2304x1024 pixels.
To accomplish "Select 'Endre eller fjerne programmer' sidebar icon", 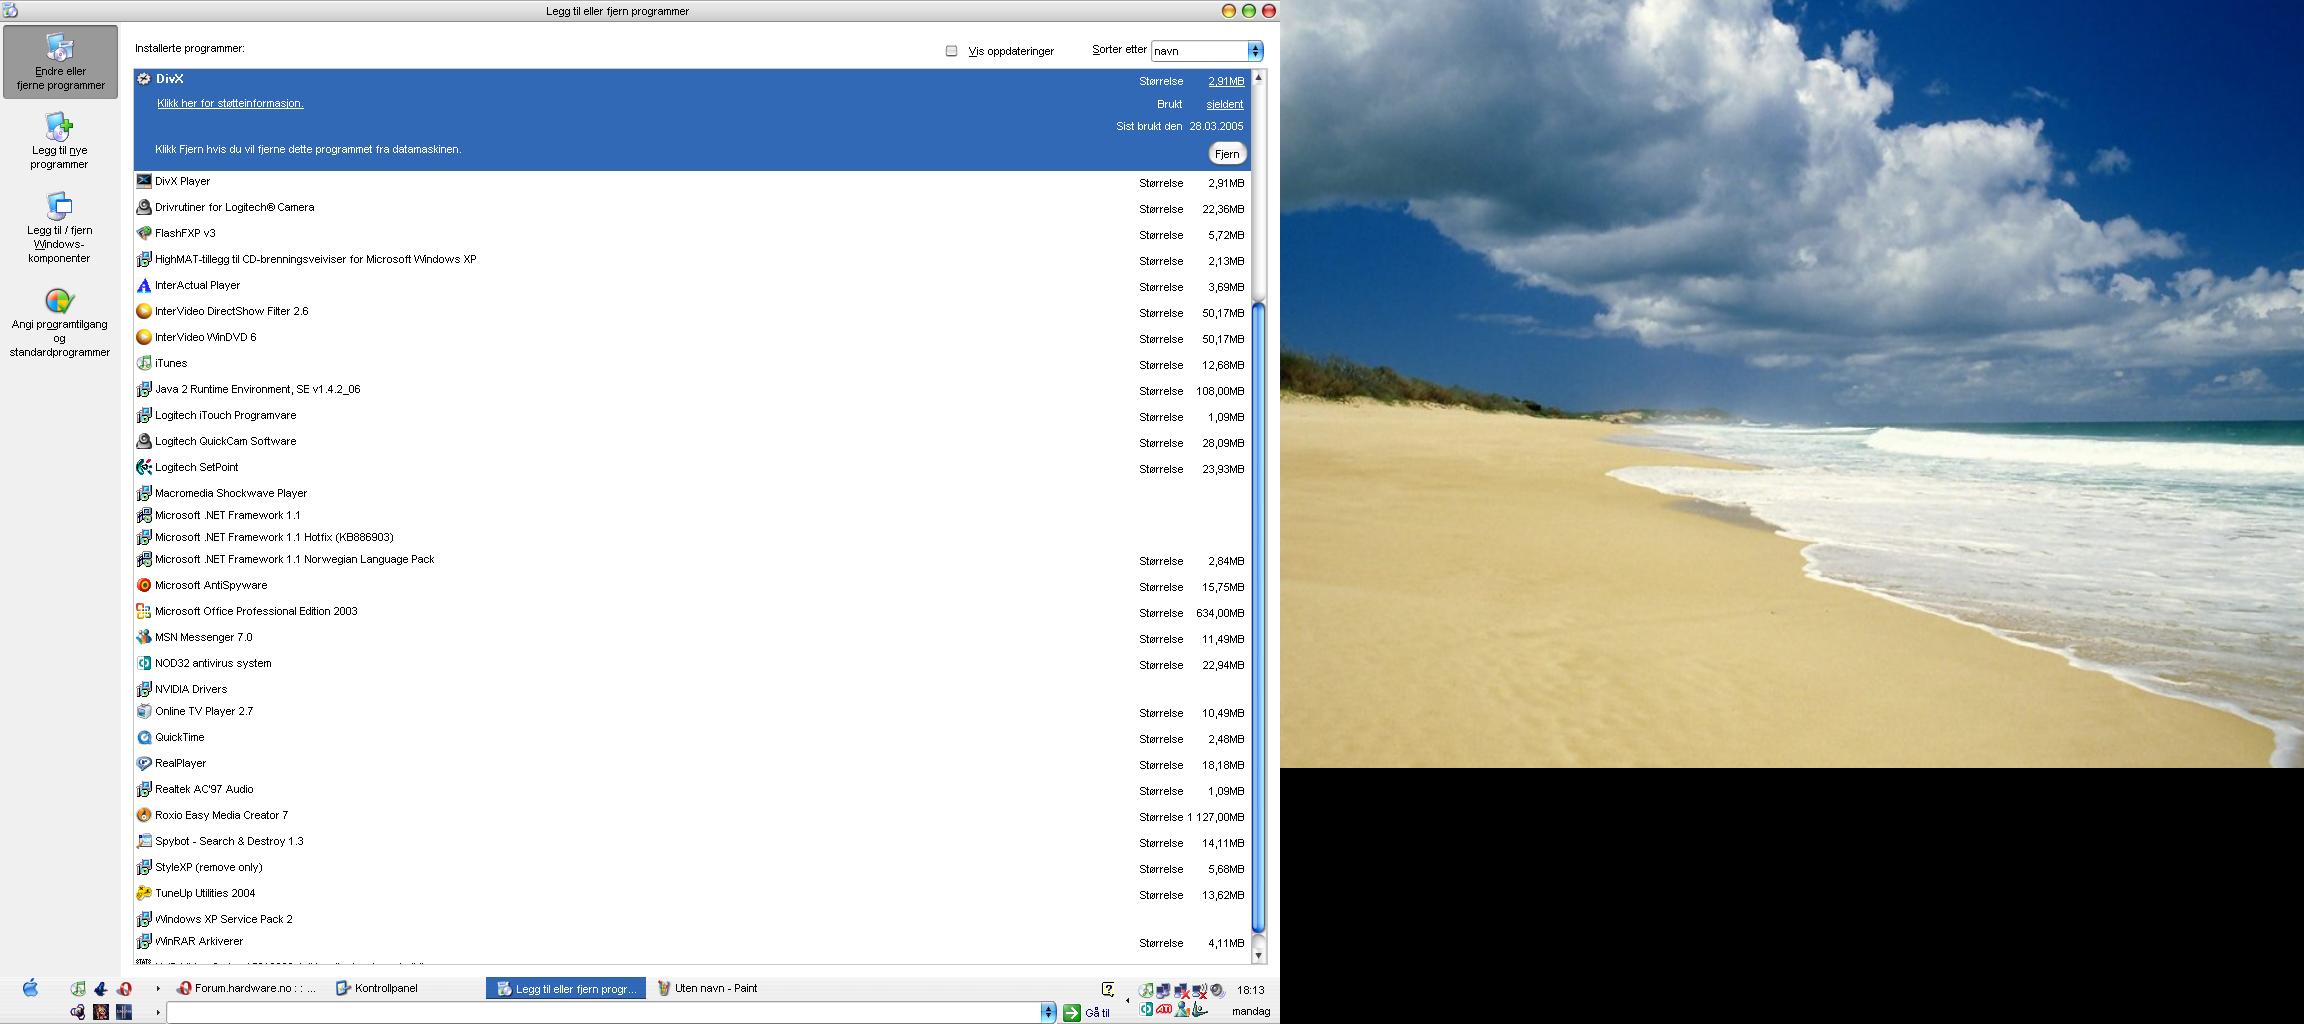I will point(60,62).
